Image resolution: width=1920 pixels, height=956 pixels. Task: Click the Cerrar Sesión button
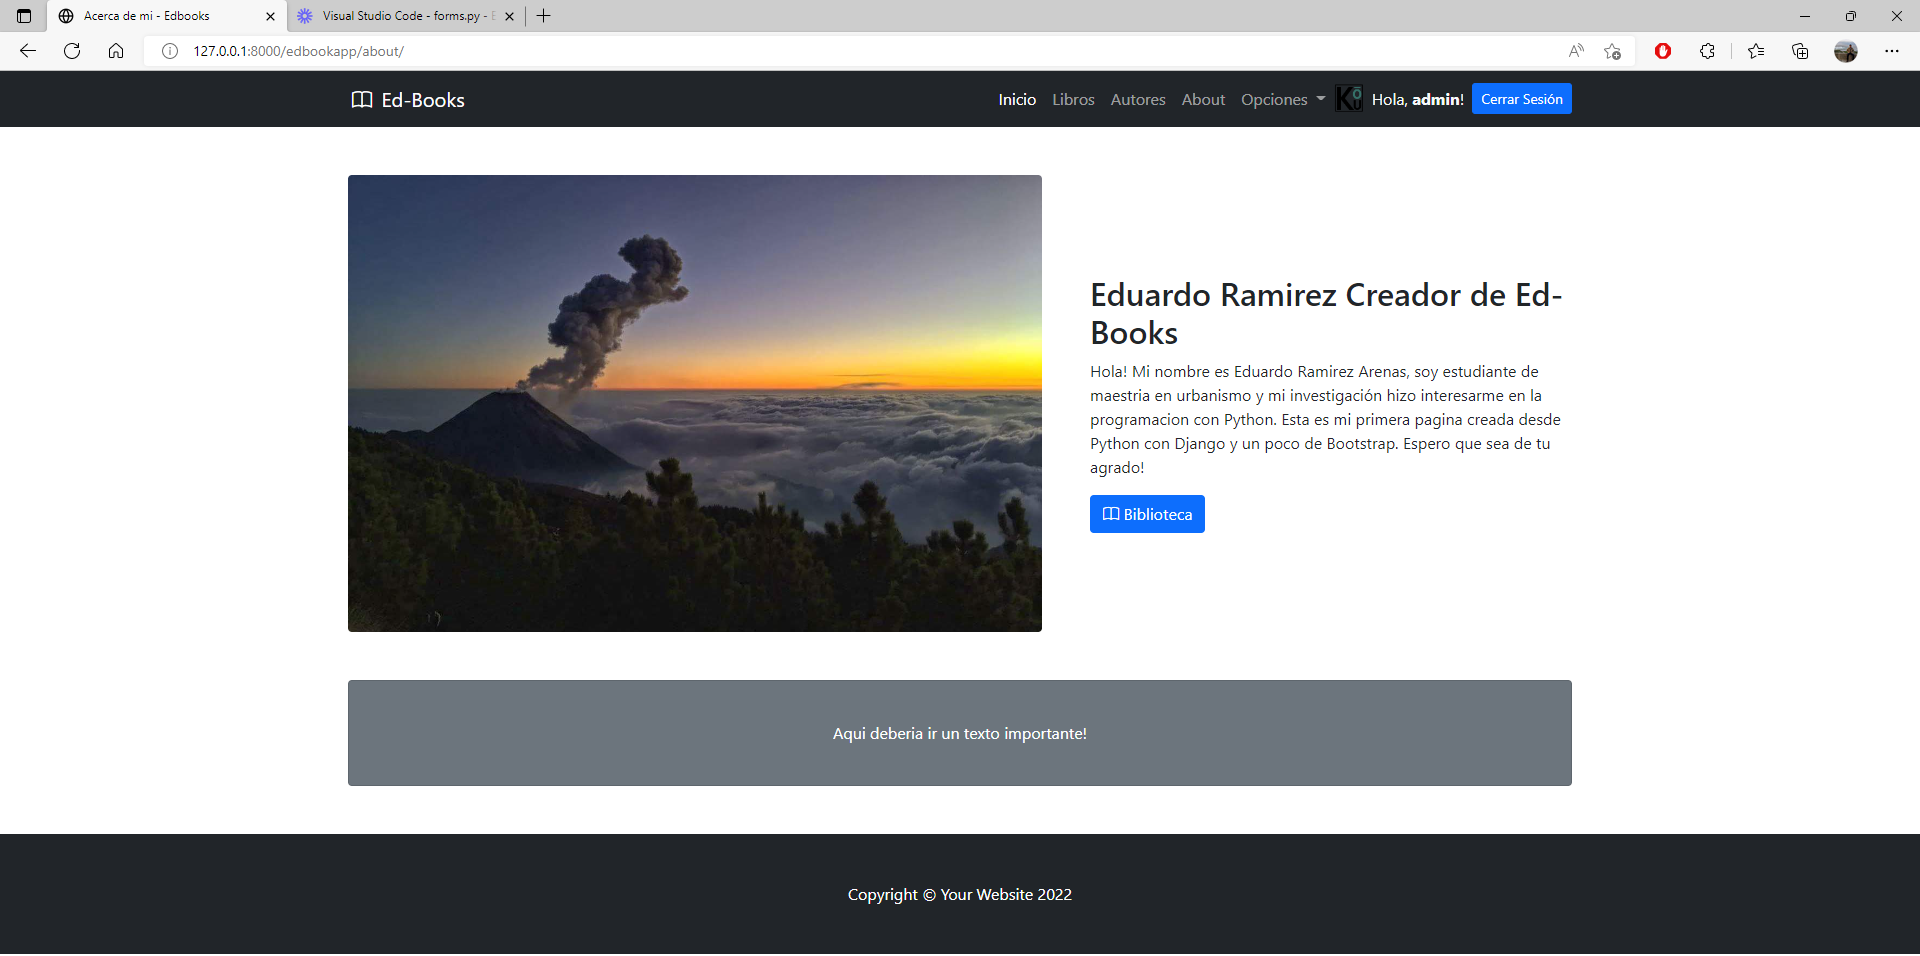coord(1521,99)
